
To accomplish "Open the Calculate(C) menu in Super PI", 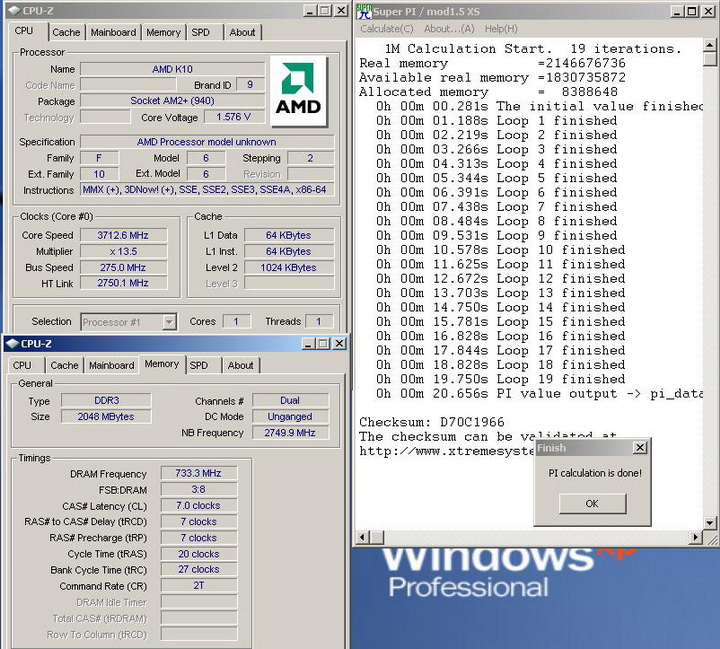I will [387, 29].
